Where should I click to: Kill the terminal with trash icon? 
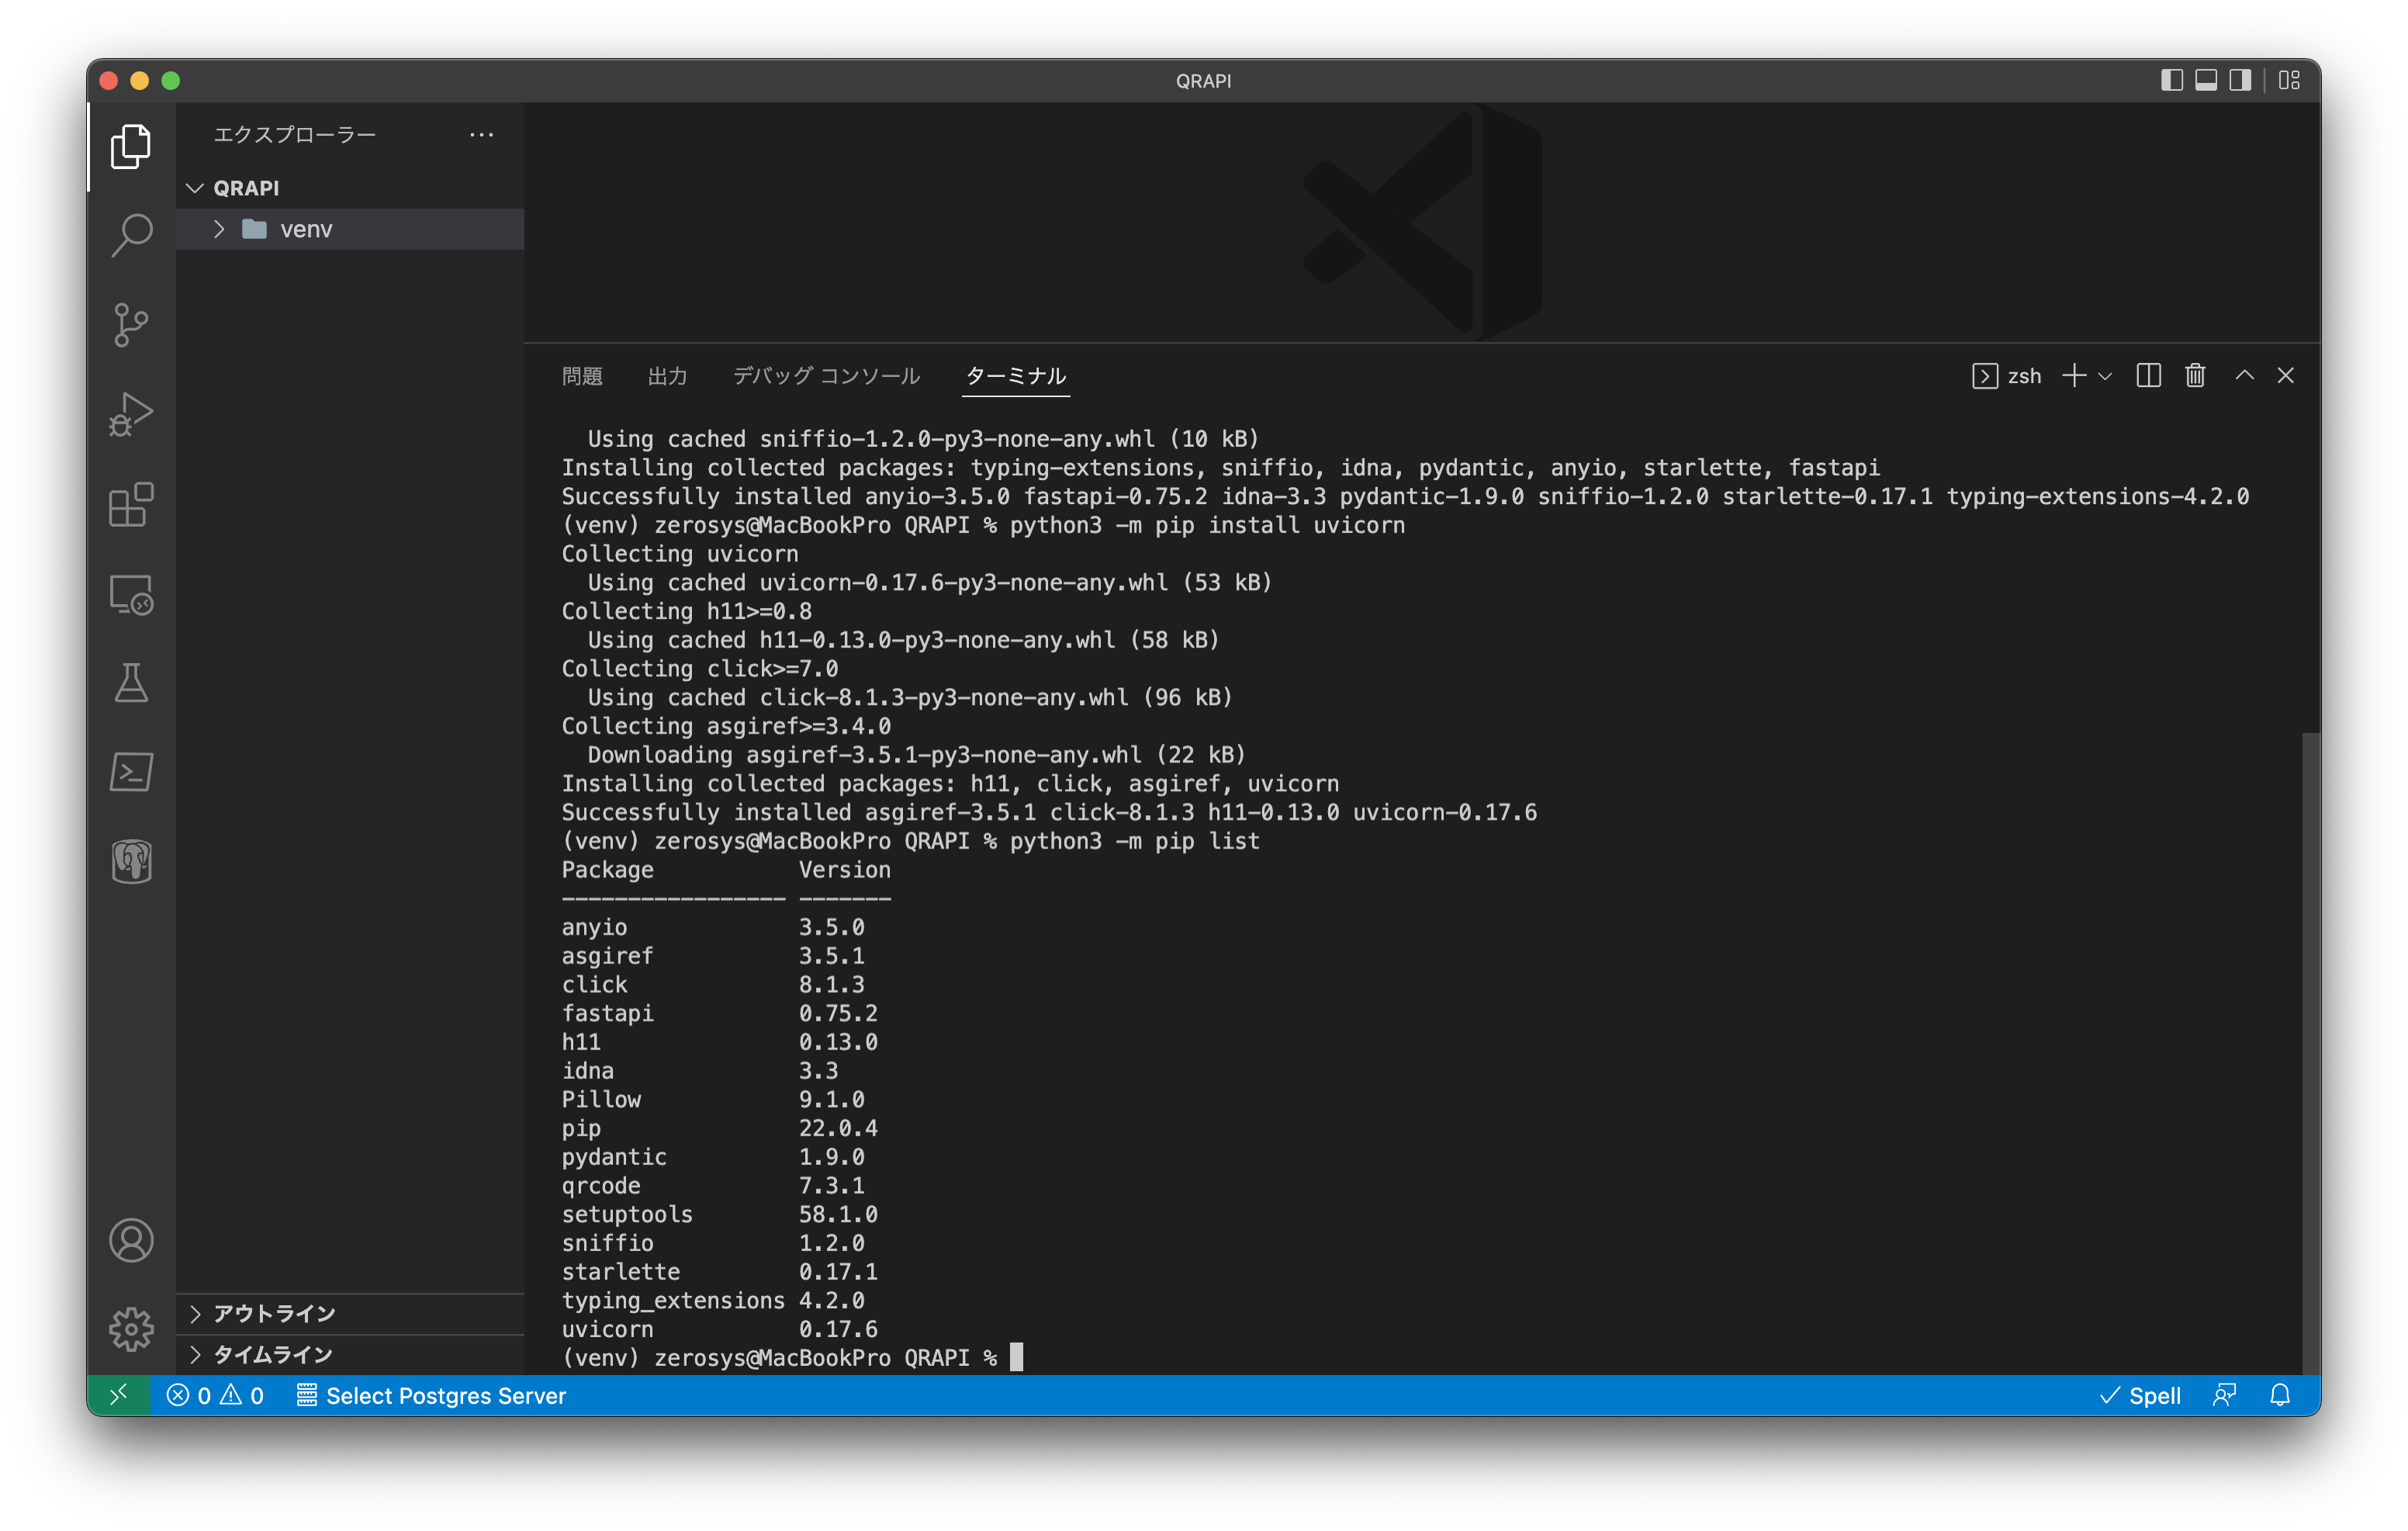2195,376
